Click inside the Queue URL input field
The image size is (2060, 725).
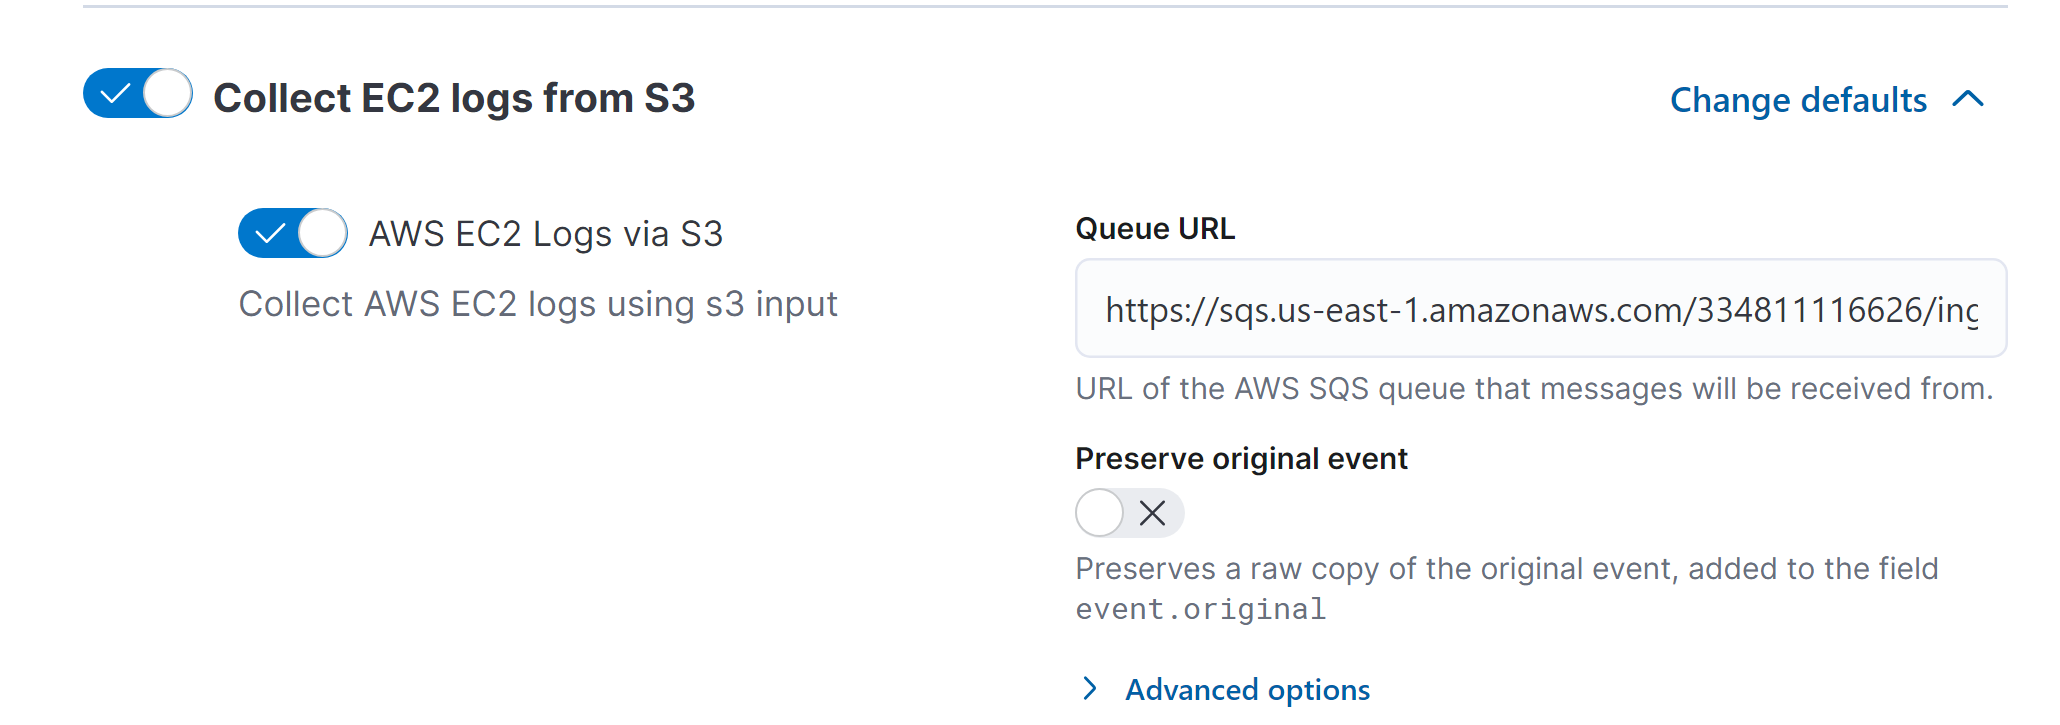click(1540, 309)
